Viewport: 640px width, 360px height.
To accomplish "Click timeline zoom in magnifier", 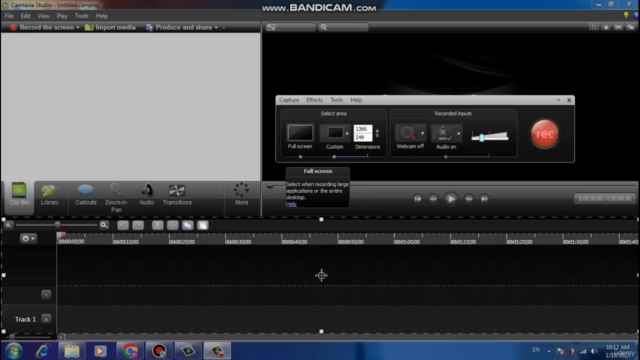I will point(104,225).
